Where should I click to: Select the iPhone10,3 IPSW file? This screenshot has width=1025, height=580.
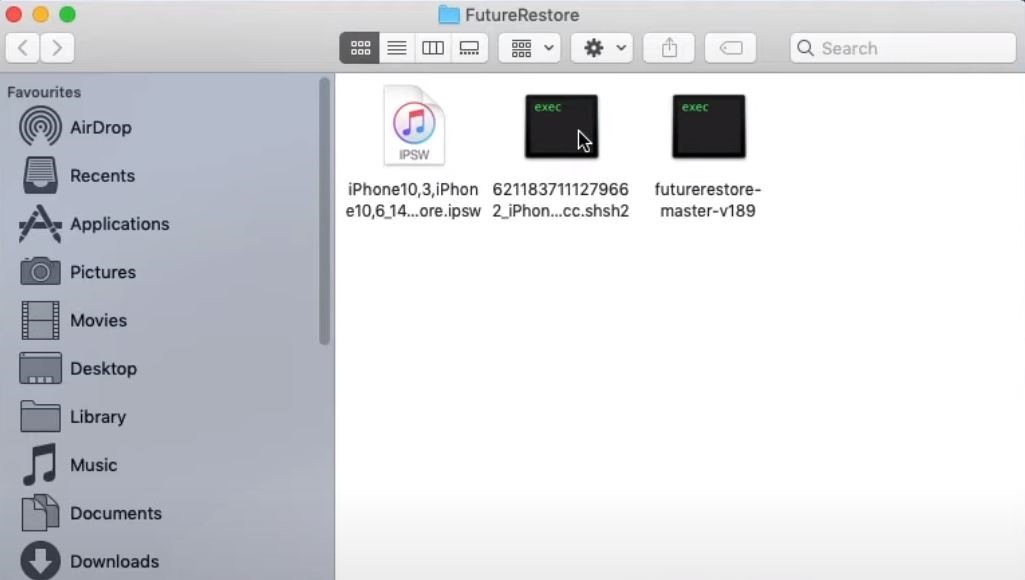point(413,124)
